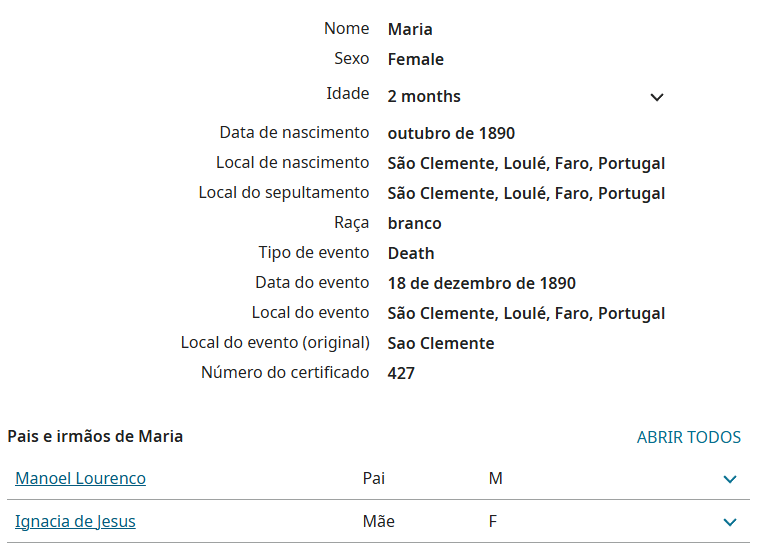Click ABRIR TODOS to open all
Screen dimensions: 763x556
pyautogui.click(x=689, y=437)
